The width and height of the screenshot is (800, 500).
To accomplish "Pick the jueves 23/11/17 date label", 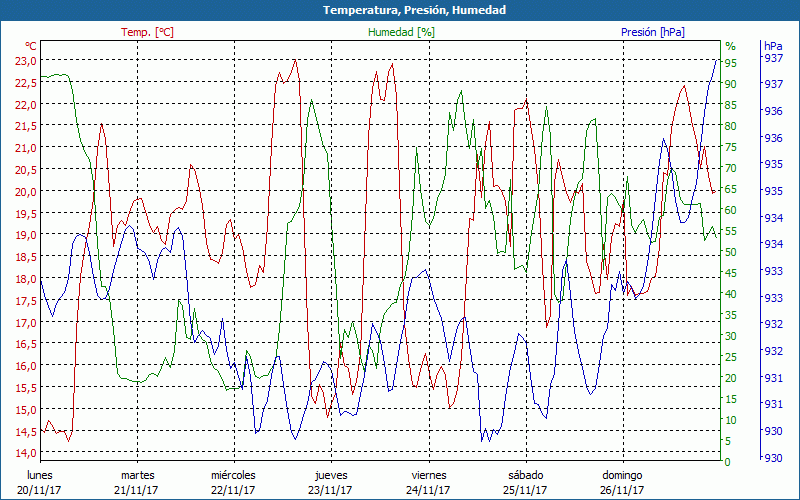I will (x=331, y=482).
